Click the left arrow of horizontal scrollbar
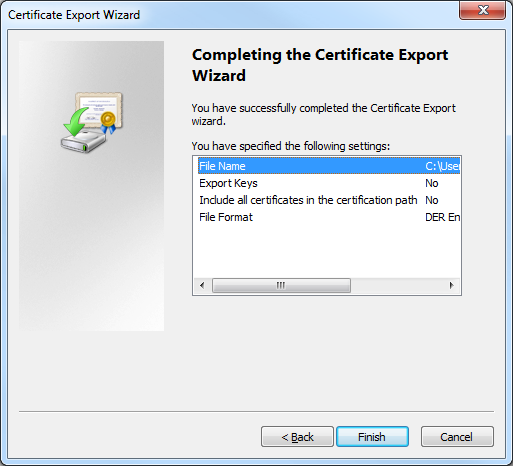This screenshot has width=513, height=466. (202, 285)
